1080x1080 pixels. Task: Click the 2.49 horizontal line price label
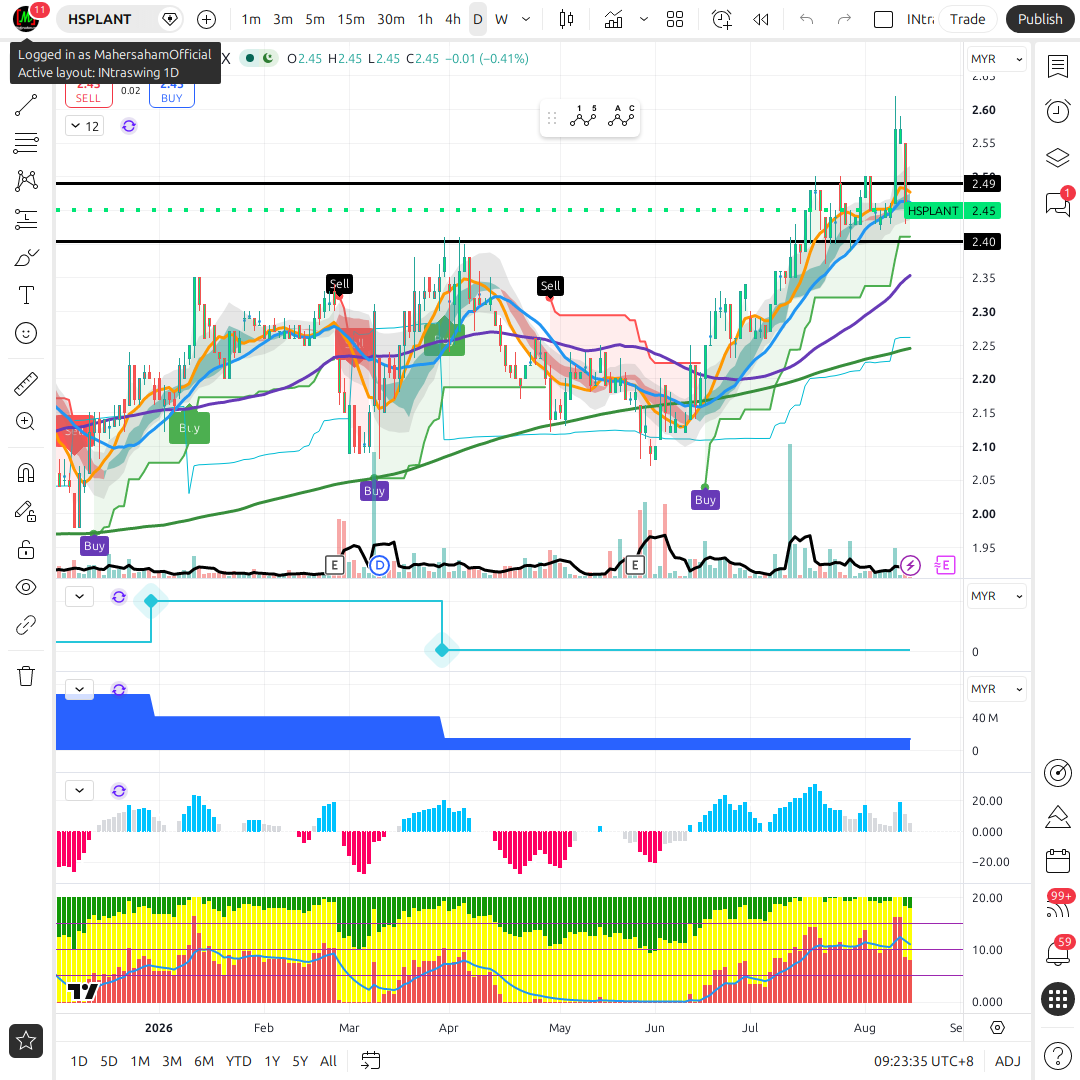983,184
